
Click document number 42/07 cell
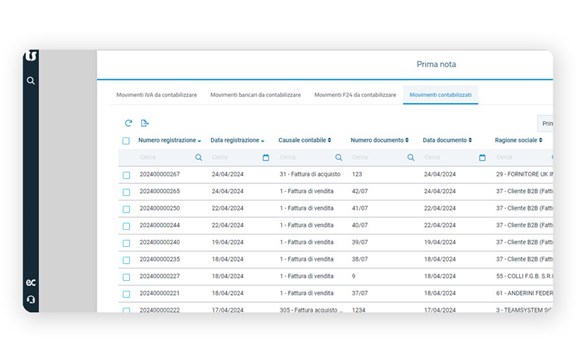[x=360, y=191]
